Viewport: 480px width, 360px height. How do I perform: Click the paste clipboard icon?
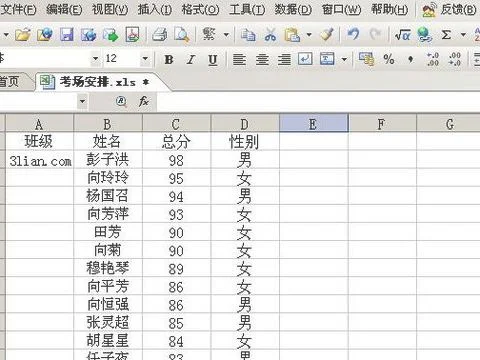click(292, 34)
